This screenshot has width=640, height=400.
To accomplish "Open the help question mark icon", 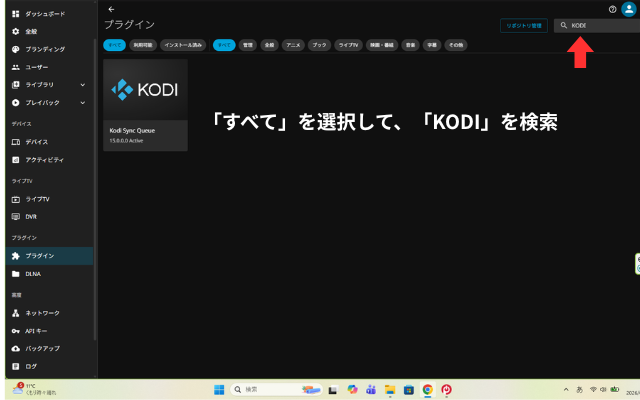I will click(612, 9).
